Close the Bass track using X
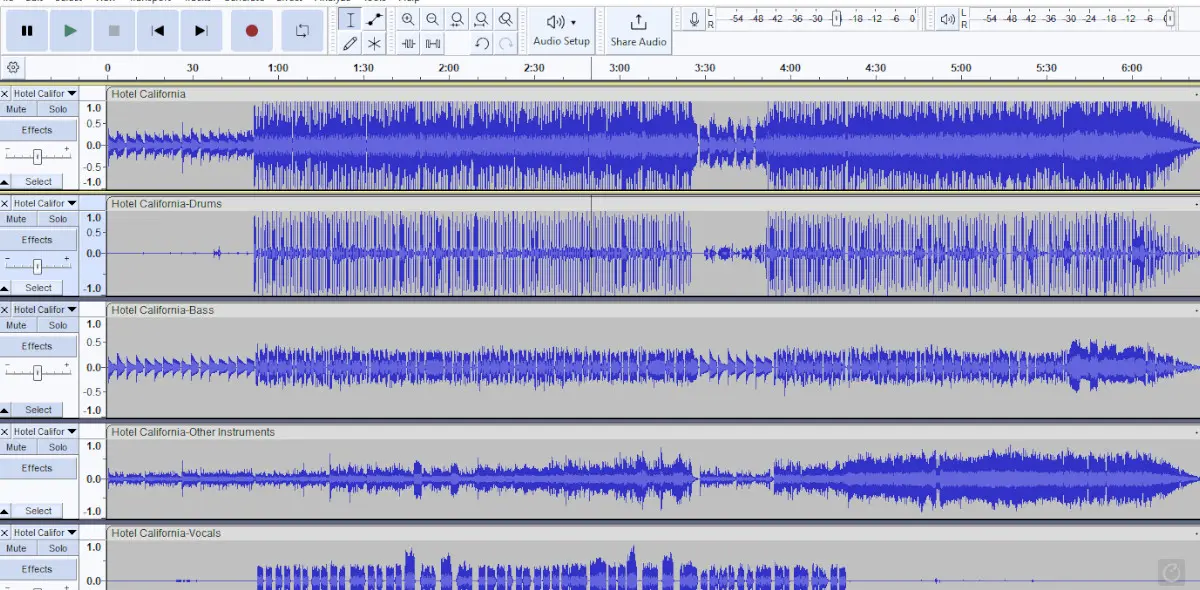Image resolution: width=1200 pixels, height=590 pixels. click(x=5, y=310)
